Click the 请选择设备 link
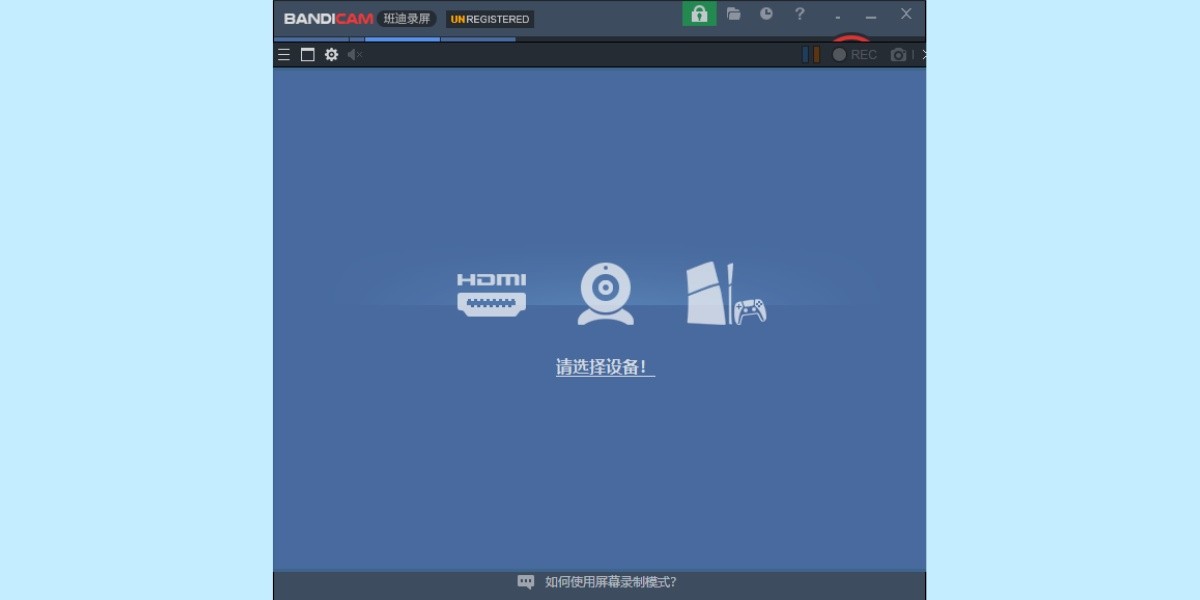 603,367
